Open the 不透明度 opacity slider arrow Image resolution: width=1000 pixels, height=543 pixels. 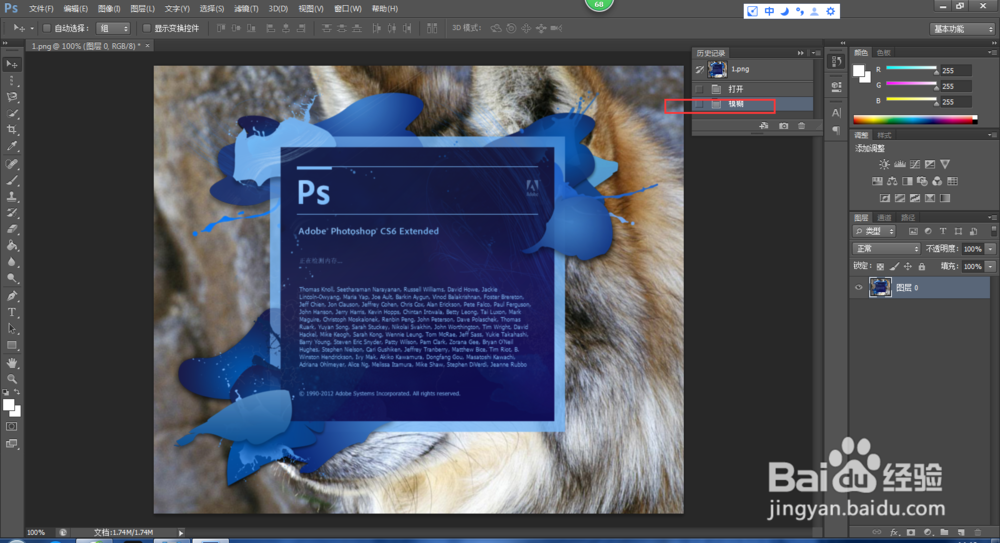tap(990, 249)
